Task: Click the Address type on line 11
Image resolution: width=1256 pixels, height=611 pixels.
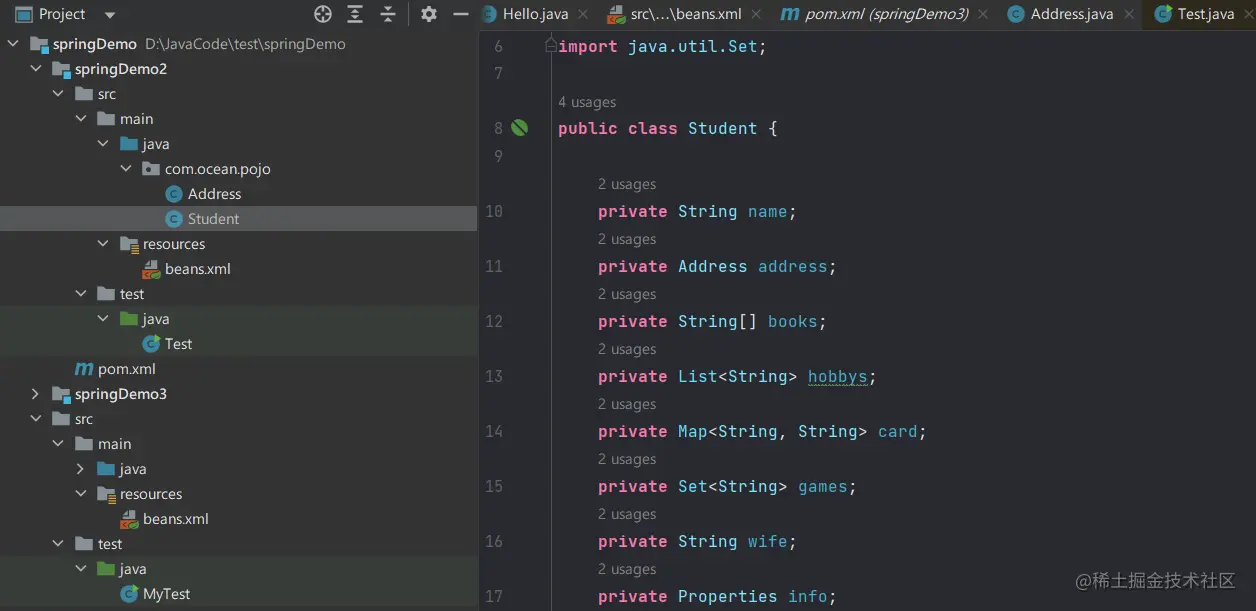Action: [x=712, y=267]
